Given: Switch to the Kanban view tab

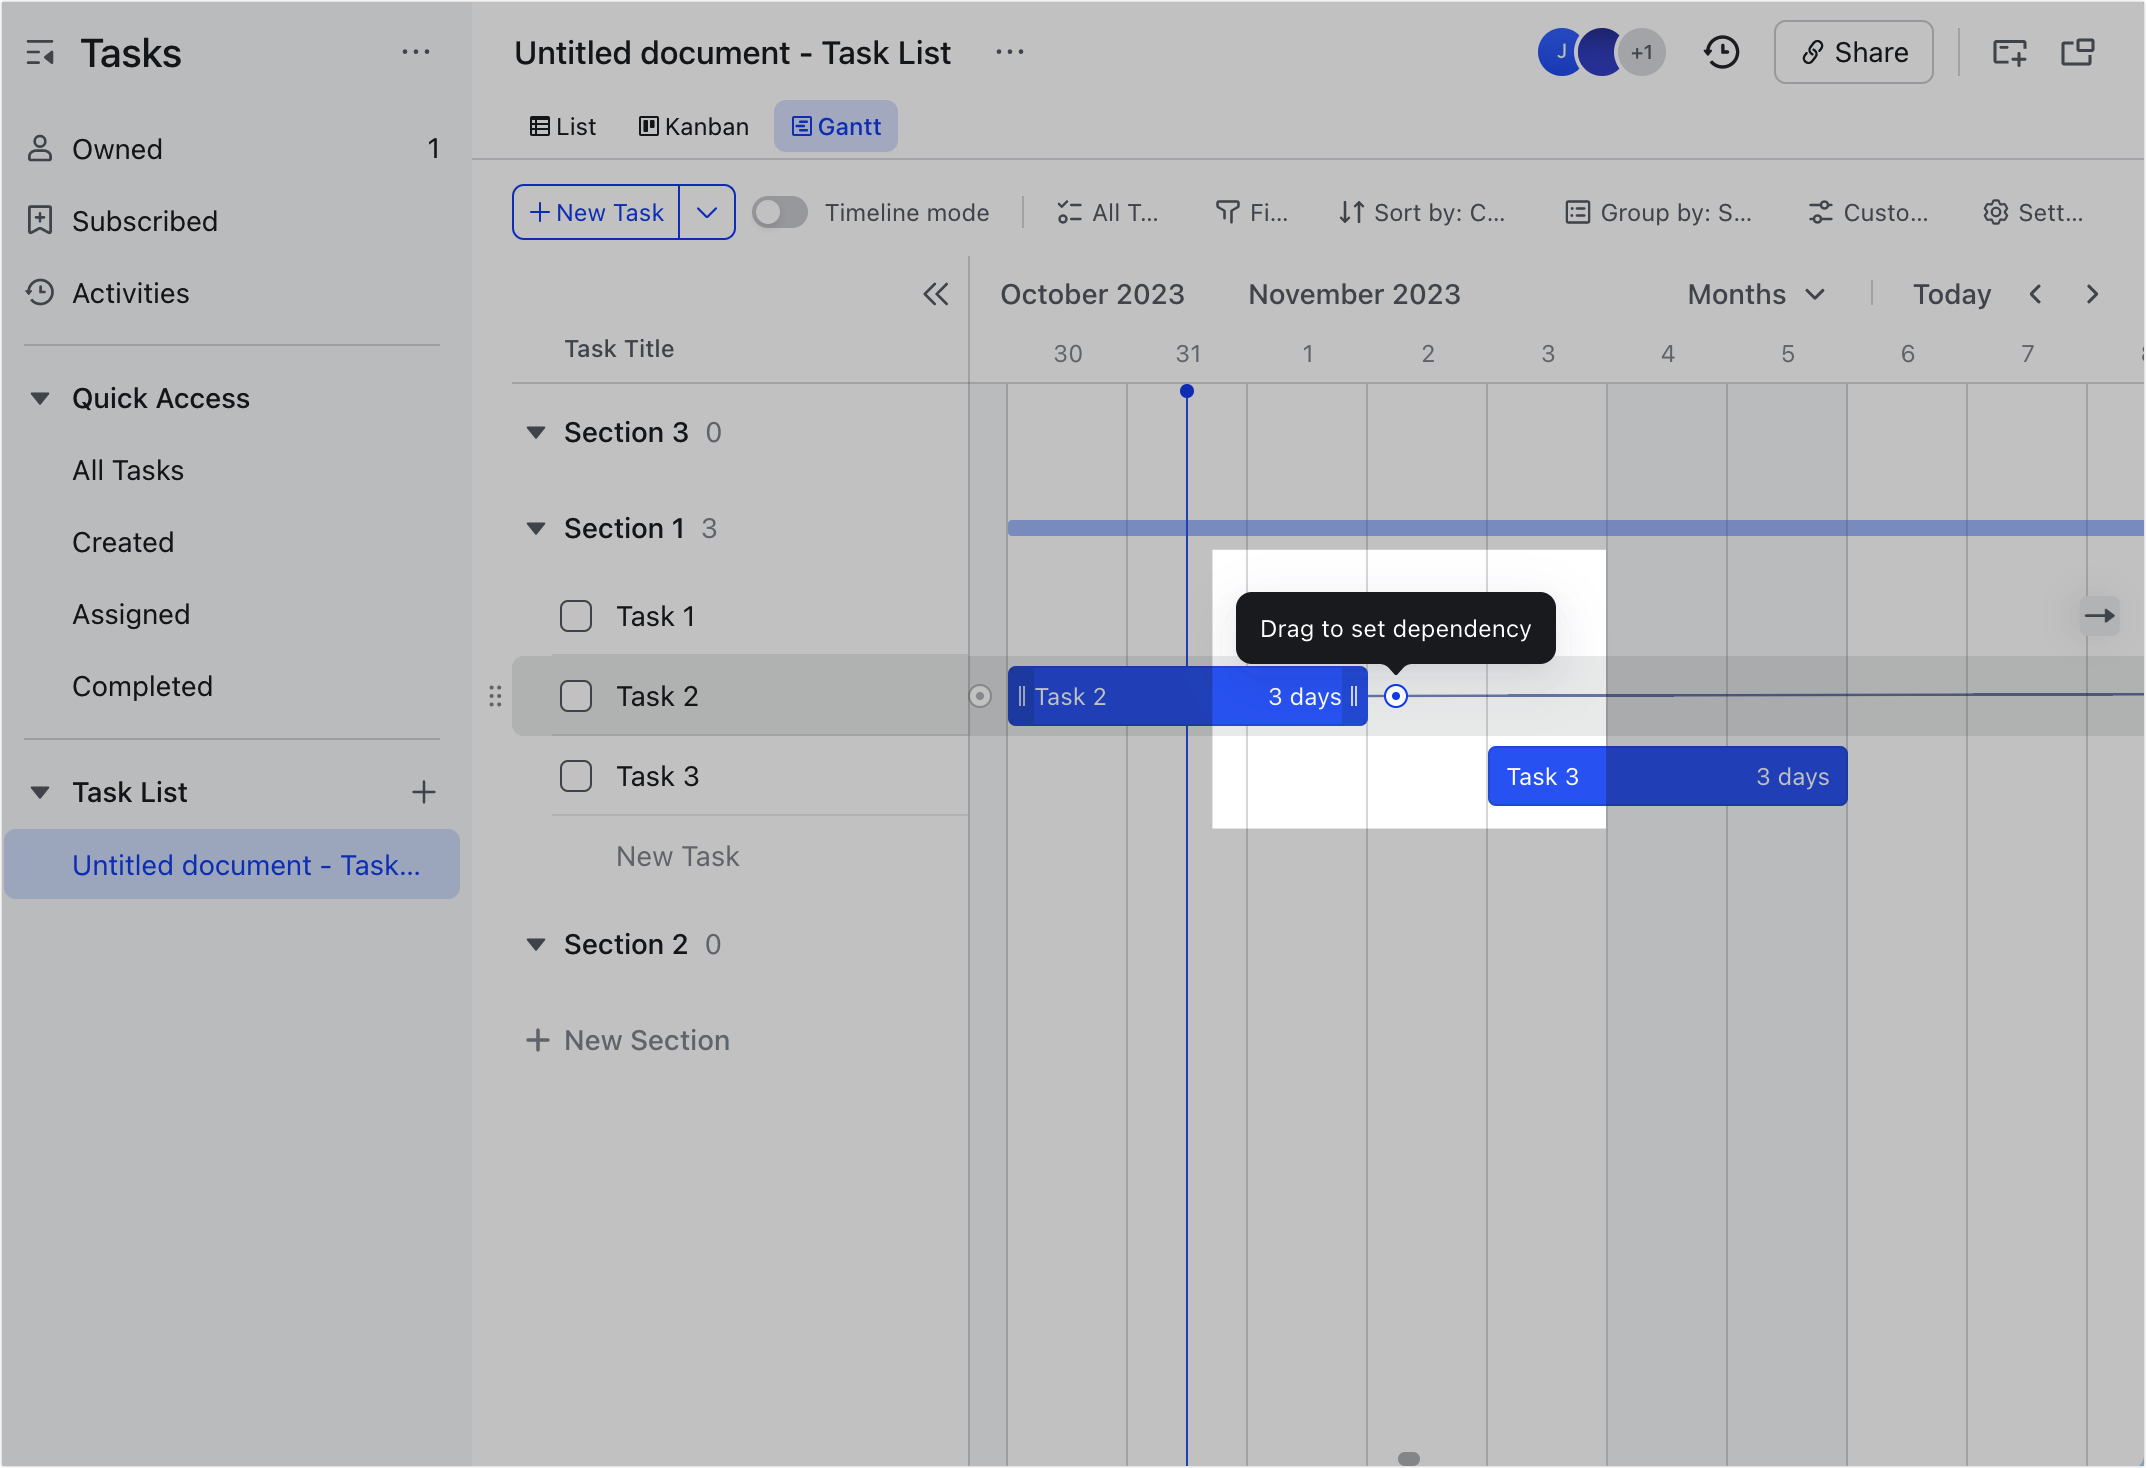Looking at the screenshot, I should point(693,126).
